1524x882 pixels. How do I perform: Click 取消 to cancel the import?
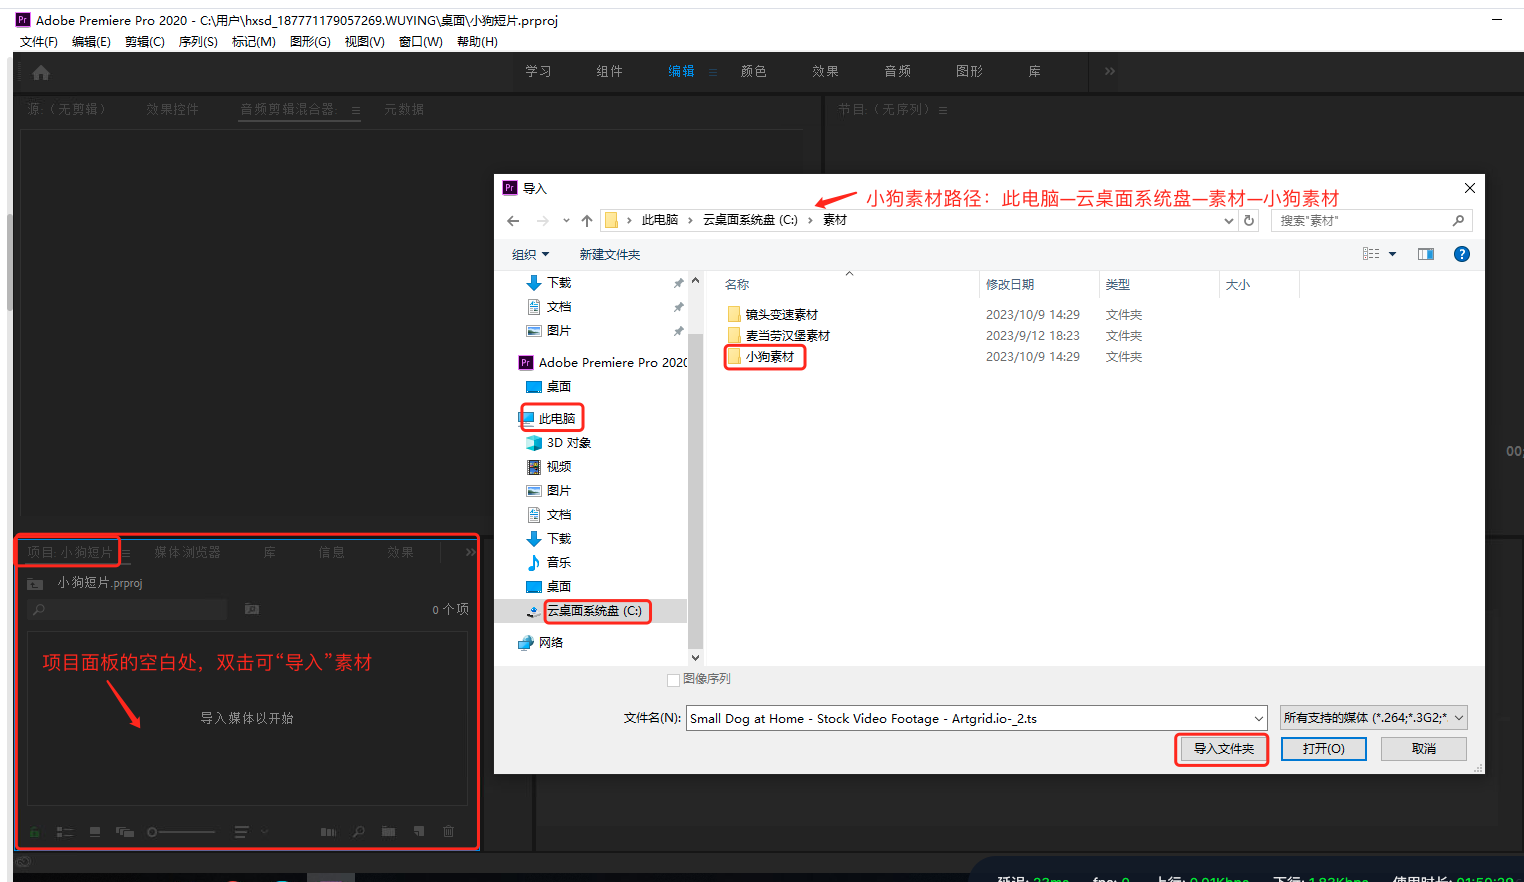[1423, 749]
